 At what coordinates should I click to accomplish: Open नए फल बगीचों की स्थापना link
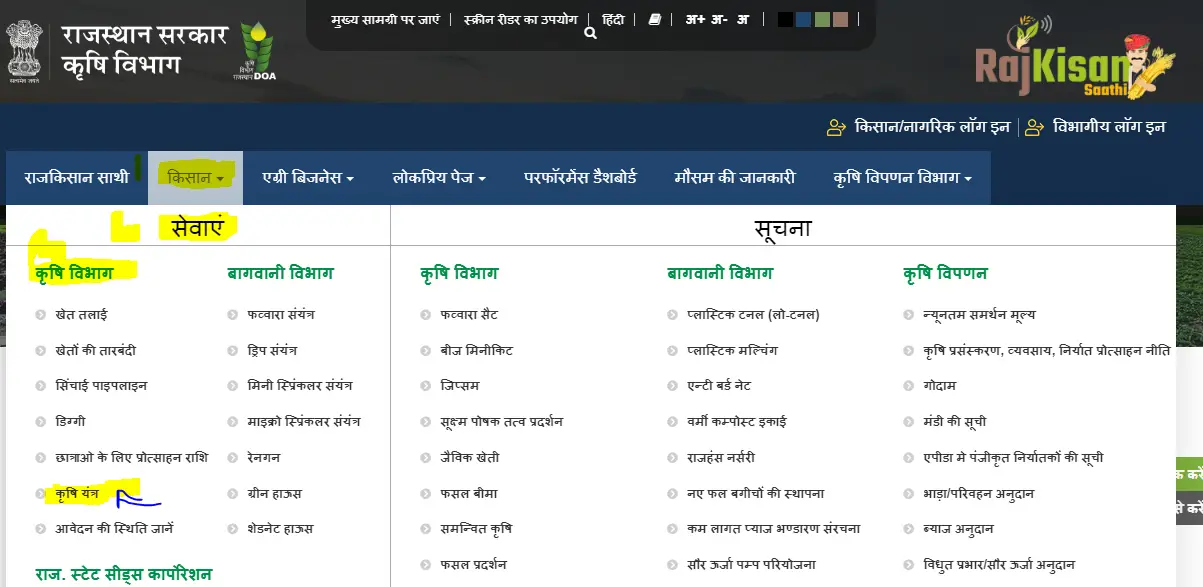pos(756,494)
